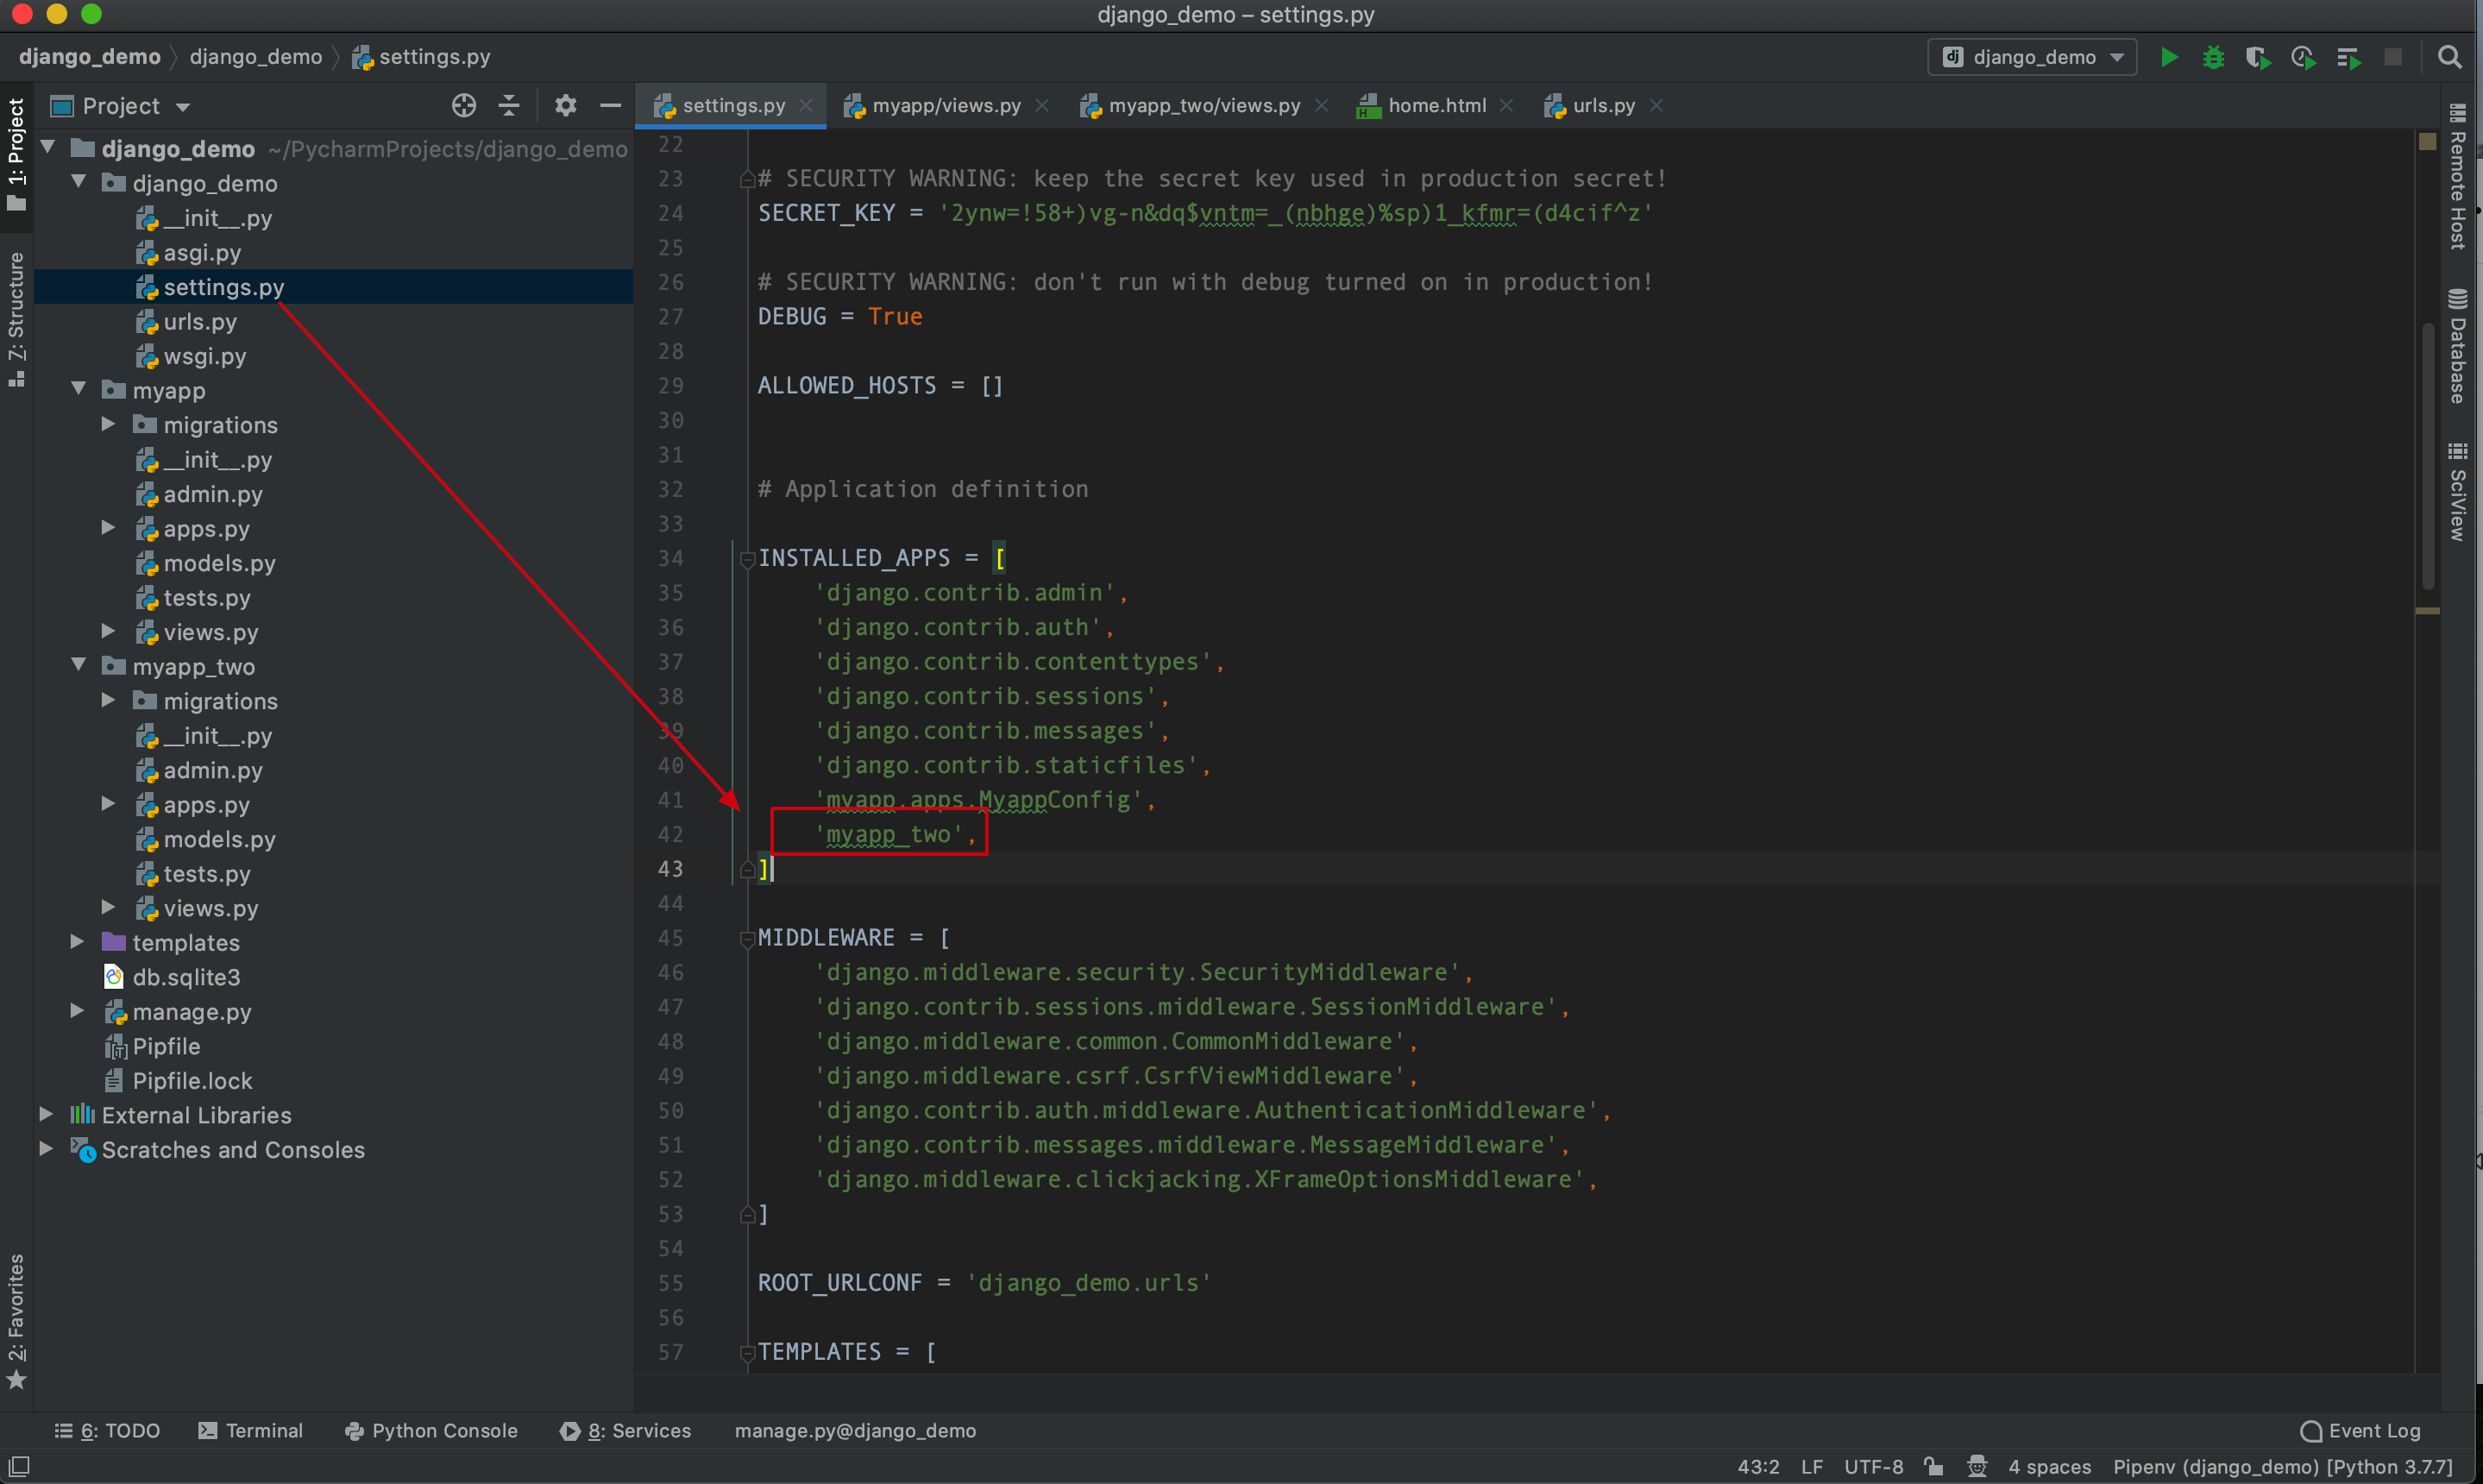Image resolution: width=2483 pixels, height=1484 pixels.
Task: Change 4 spaces indent setting
Action: pyautogui.click(x=2049, y=1466)
